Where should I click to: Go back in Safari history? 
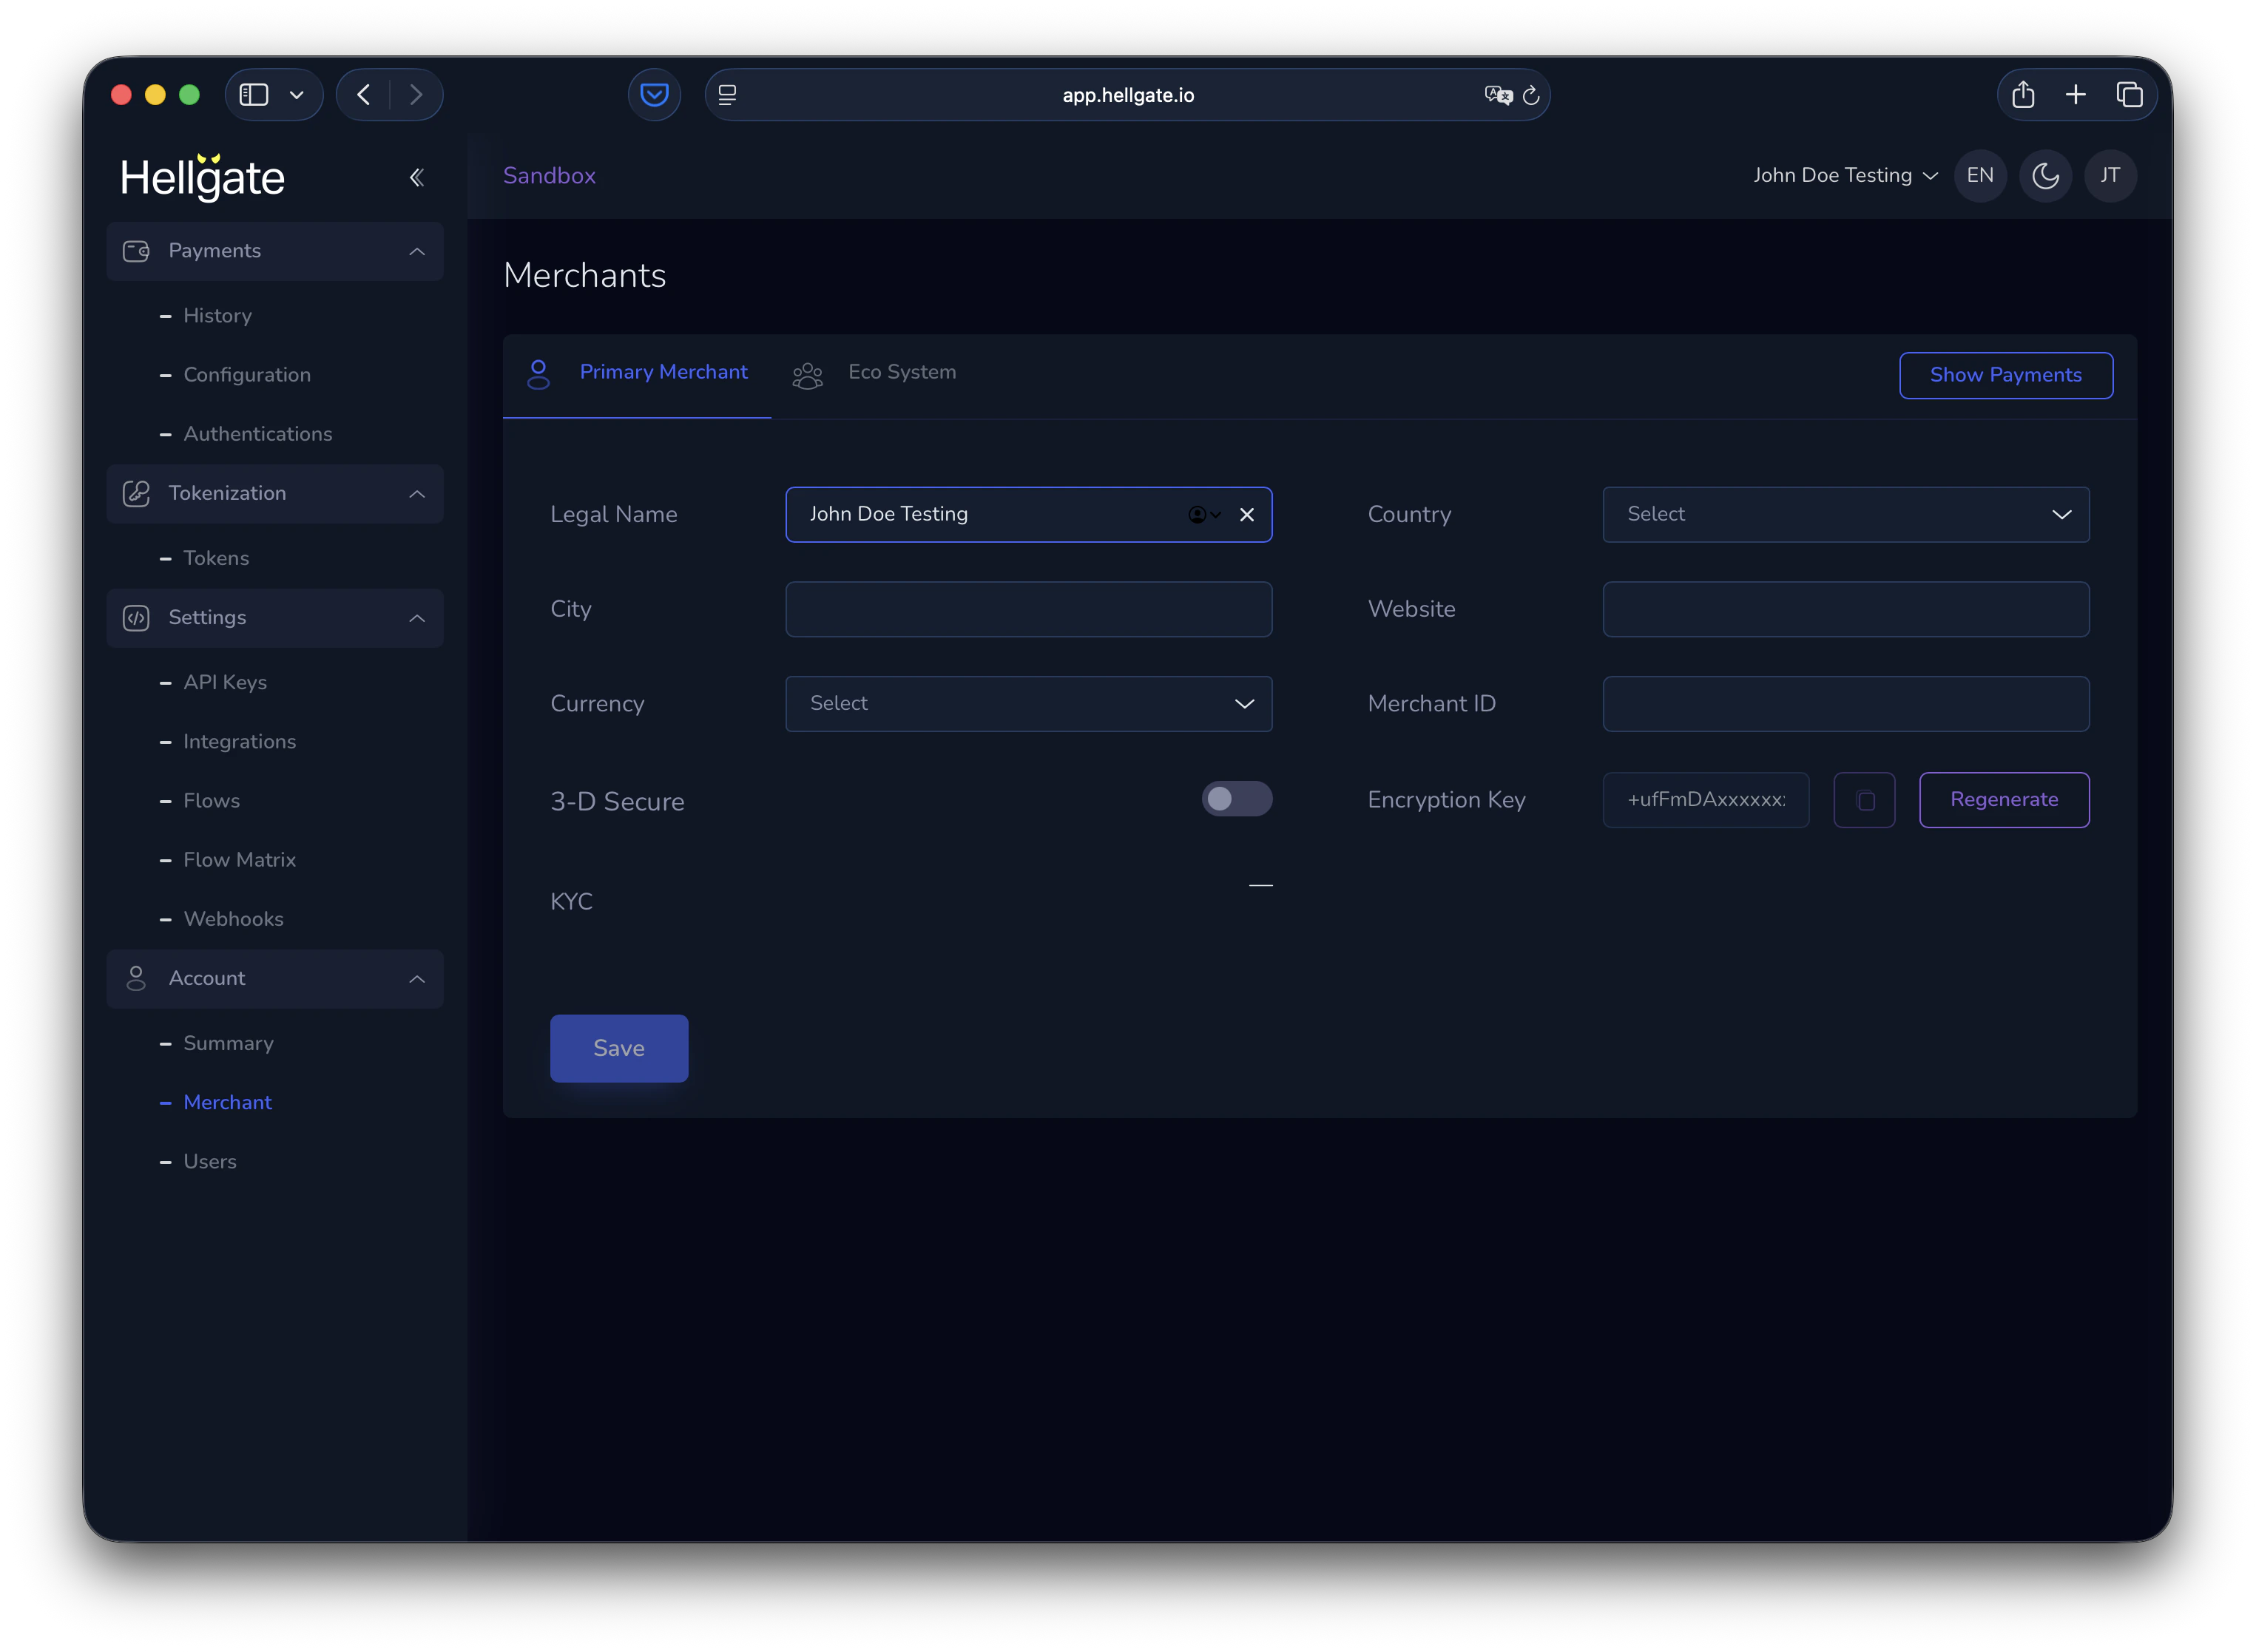pos(364,95)
